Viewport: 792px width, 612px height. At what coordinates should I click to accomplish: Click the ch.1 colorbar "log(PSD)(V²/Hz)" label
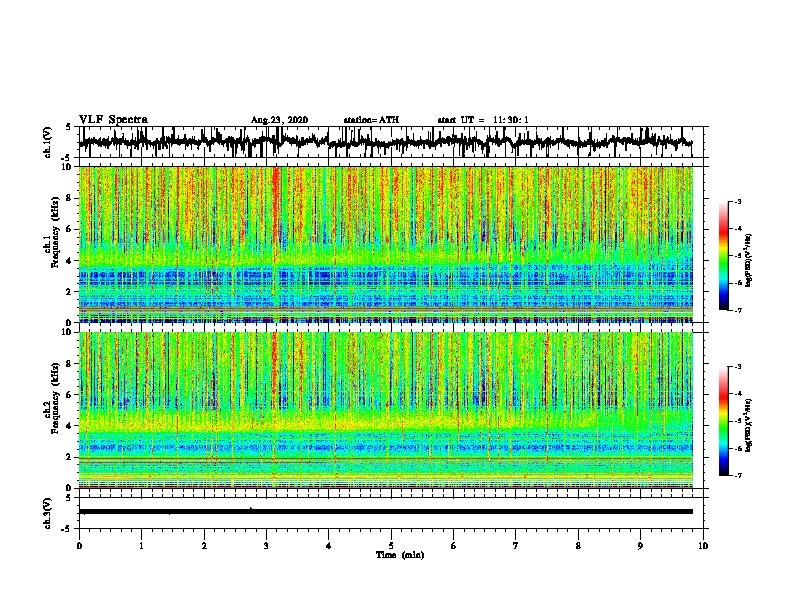749,260
